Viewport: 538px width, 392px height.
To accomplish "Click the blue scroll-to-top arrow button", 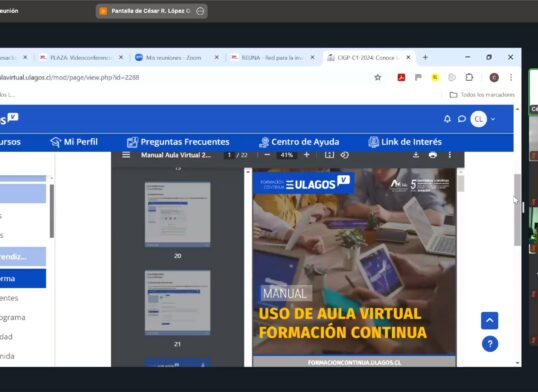I will tap(490, 321).
